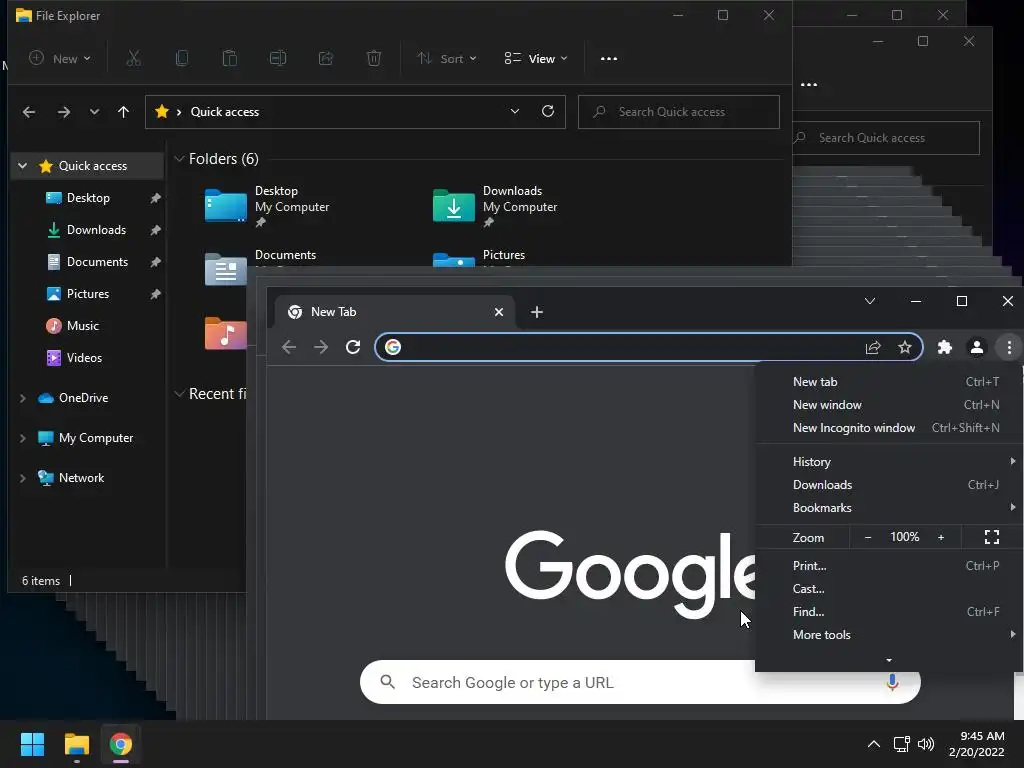Choose Downloads in Chrome menu
Screen dimensions: 1024x768
pyautogui.click(x=889, y=485)
